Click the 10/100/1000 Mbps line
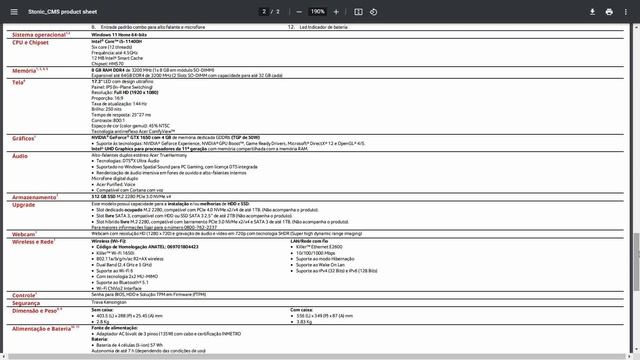This screenshot has height=360, width=640. click(x=316, y=253)
